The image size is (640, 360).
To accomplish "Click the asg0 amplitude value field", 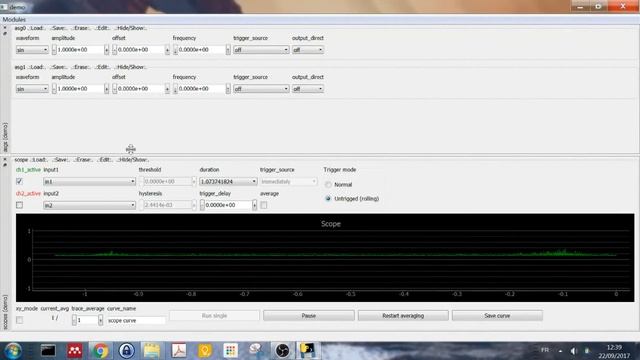I will (80, 50).
